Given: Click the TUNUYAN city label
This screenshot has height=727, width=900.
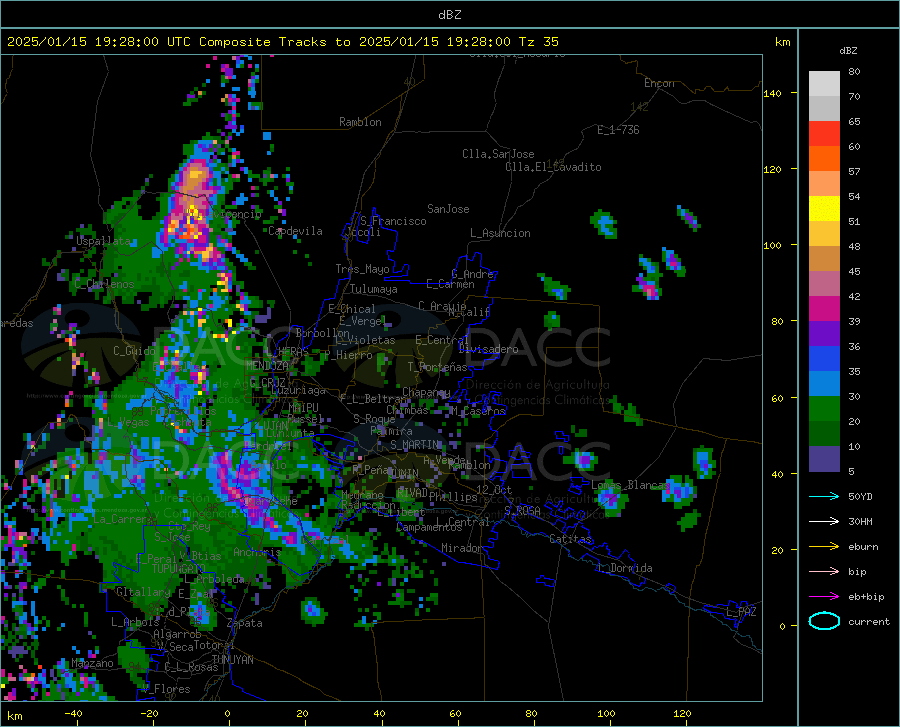Looking at the screenshot, I should point(232,660).
